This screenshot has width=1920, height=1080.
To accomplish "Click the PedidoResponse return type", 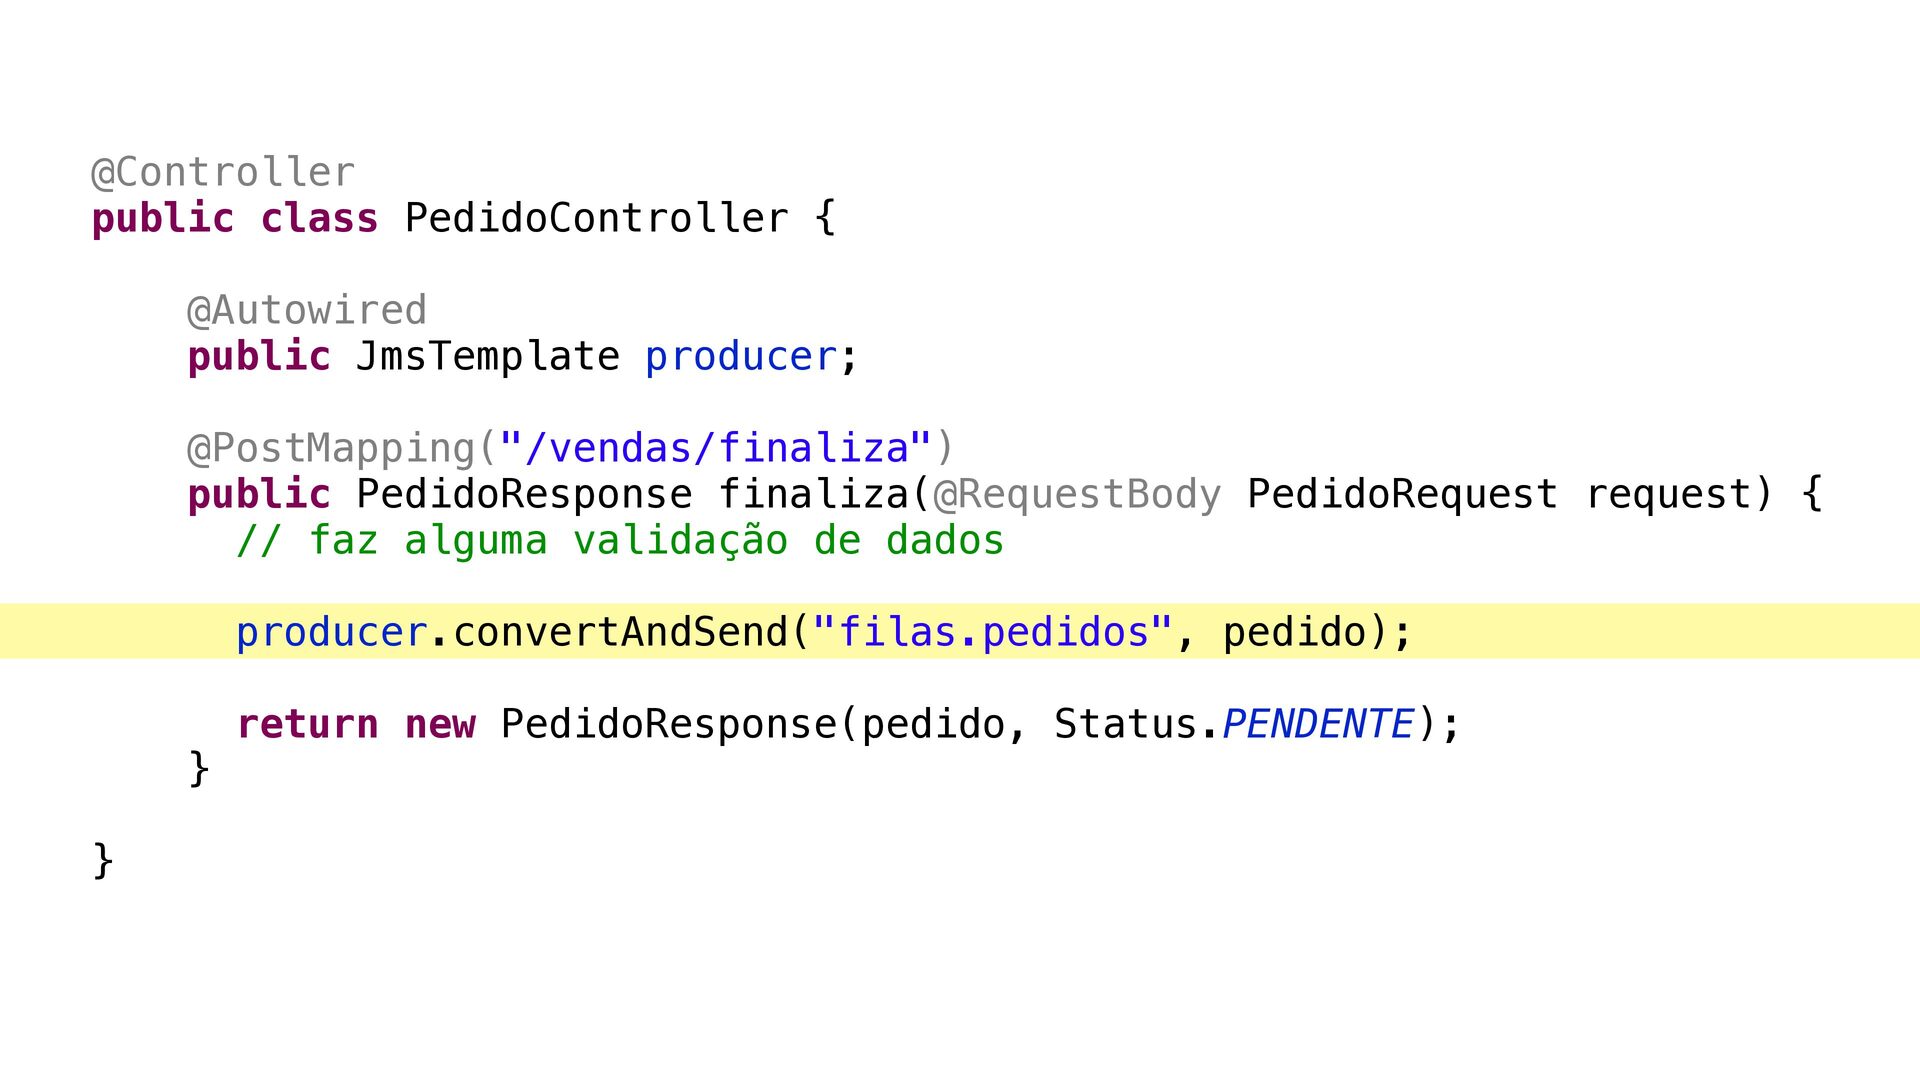I will (x=524, y=494).
